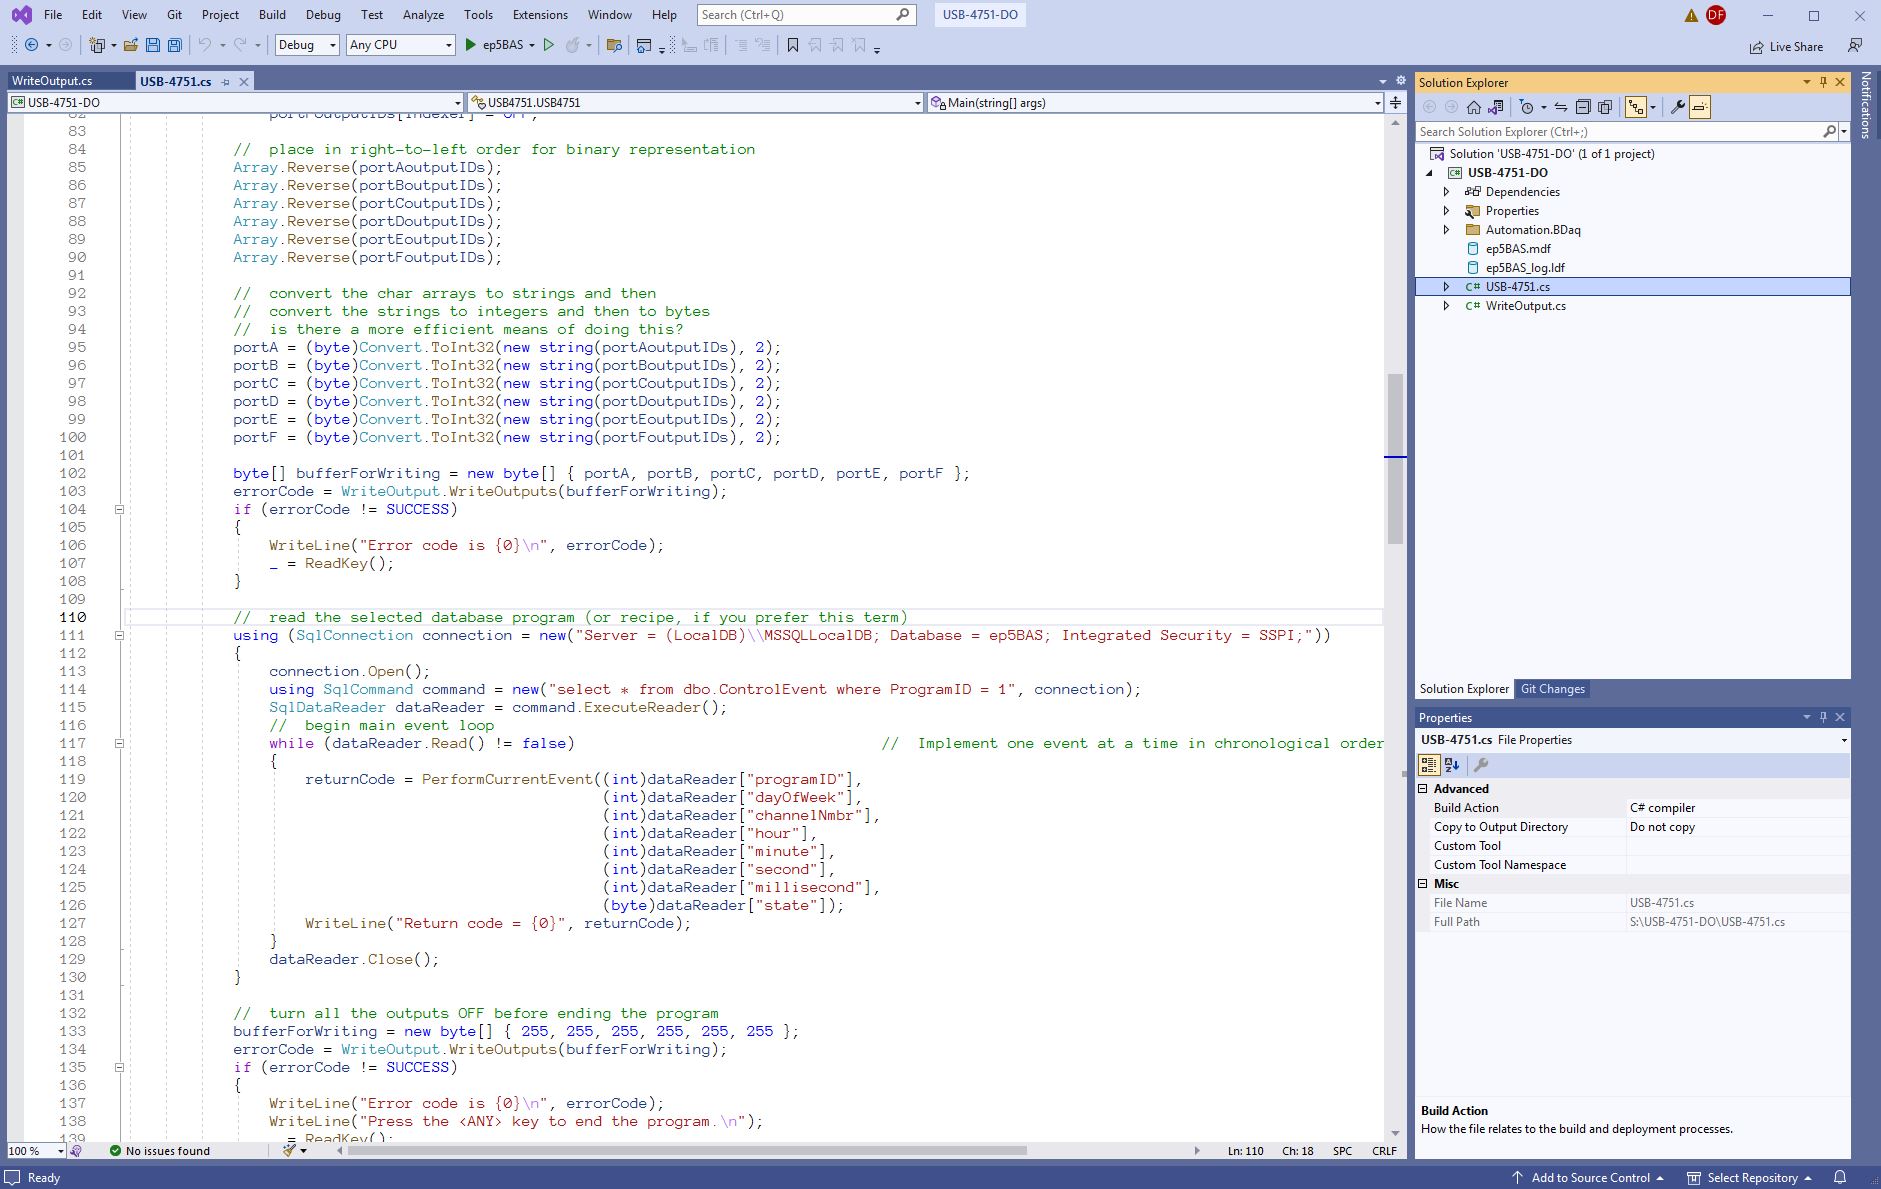Toggle Preview Selected Items in Solution Explorer
Image resolution: width=1881 pixels, height=1189 pixels.
(1700, 107)
